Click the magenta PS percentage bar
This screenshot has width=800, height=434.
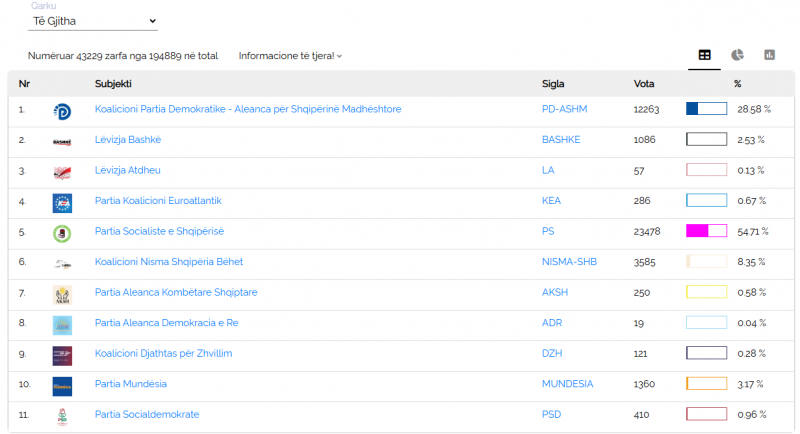coord(706,231)
